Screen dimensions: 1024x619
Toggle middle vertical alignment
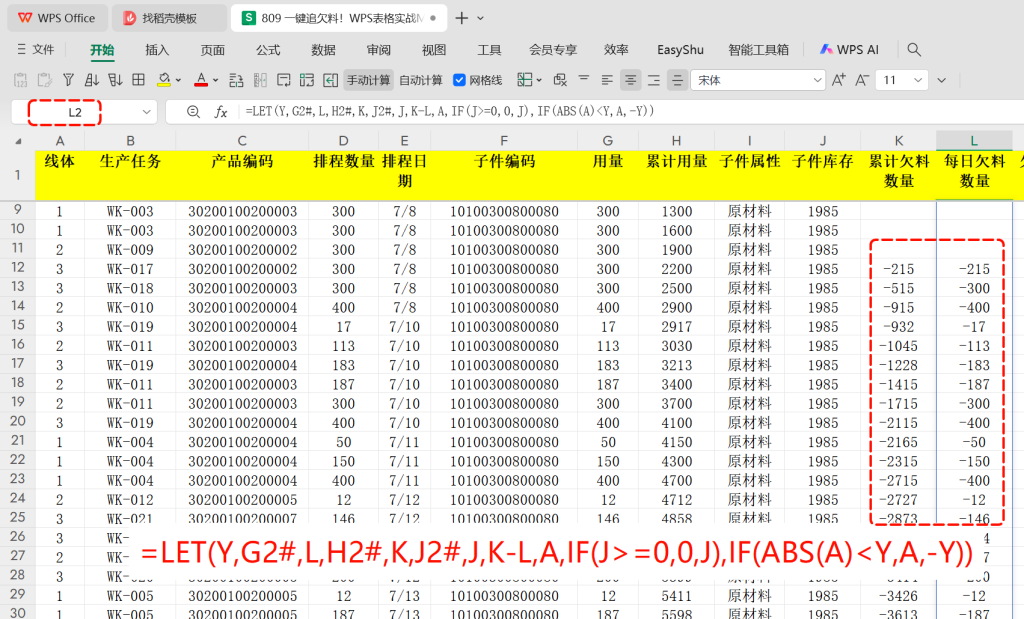click(677, 80)
